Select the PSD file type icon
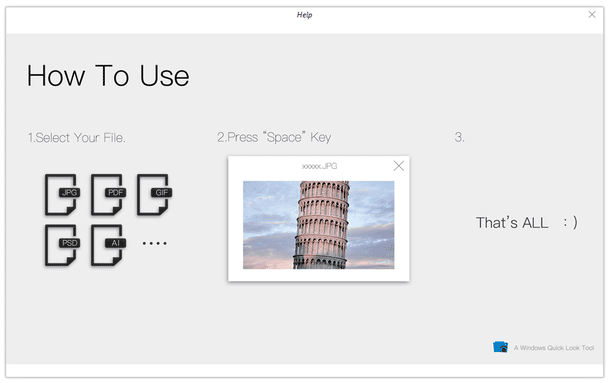This screenshot has height=383, width=610. pyautogui.click(x=62, y=245)
